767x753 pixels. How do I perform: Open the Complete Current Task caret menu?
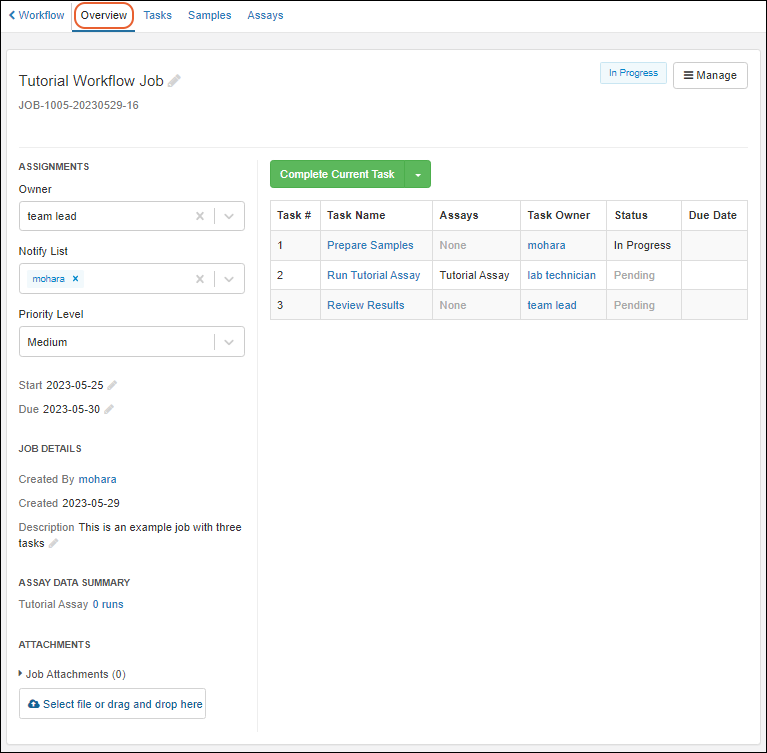coord(418,174)
